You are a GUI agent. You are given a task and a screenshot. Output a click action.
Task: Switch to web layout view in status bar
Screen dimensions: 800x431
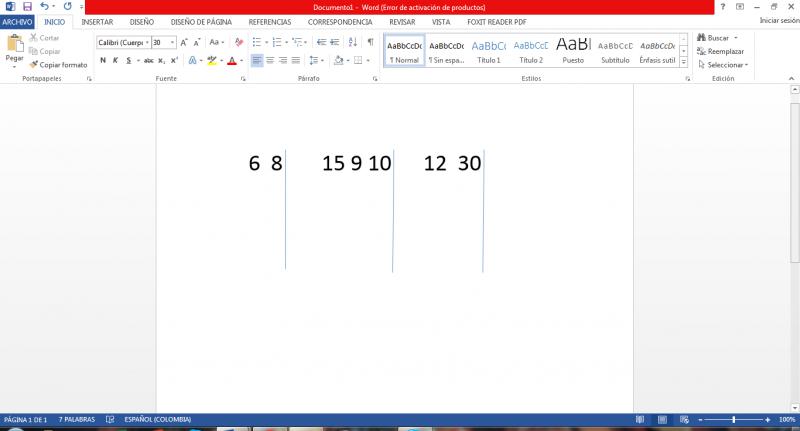pos(684,419)
